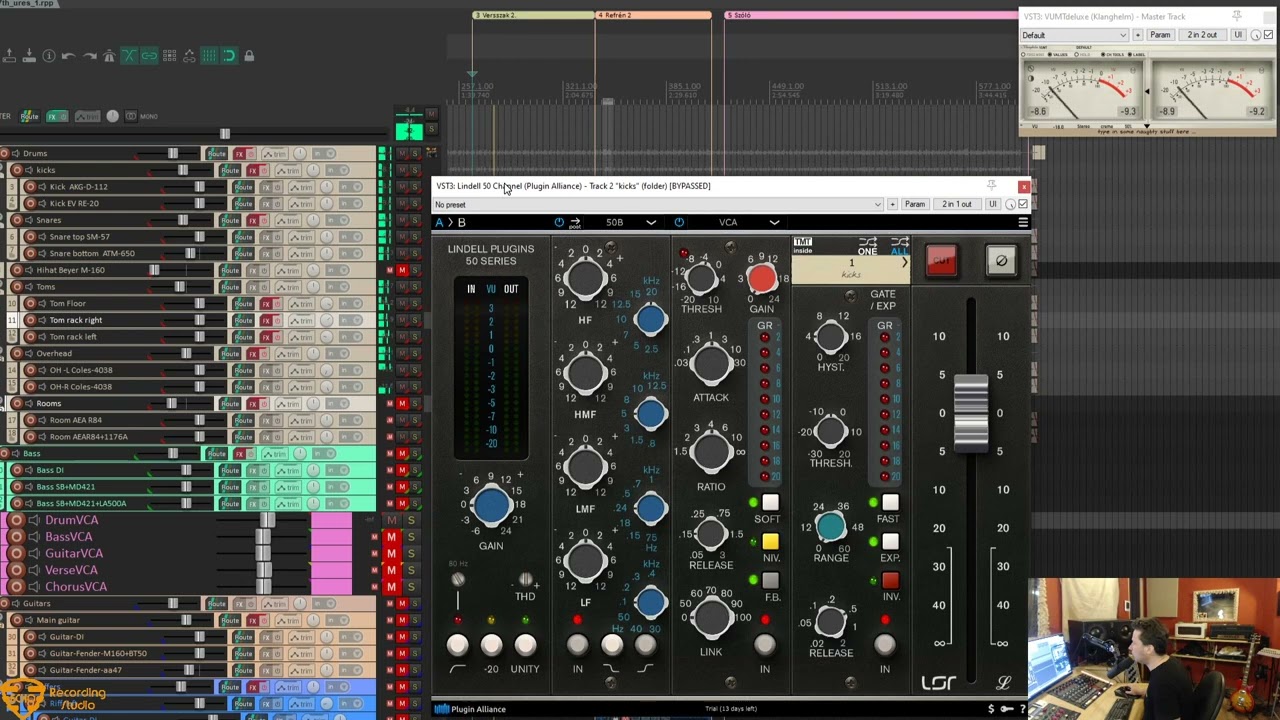Toggle the gate EXP. button
This screenshot has width=1280, height=720.
(x=890, y=541)
